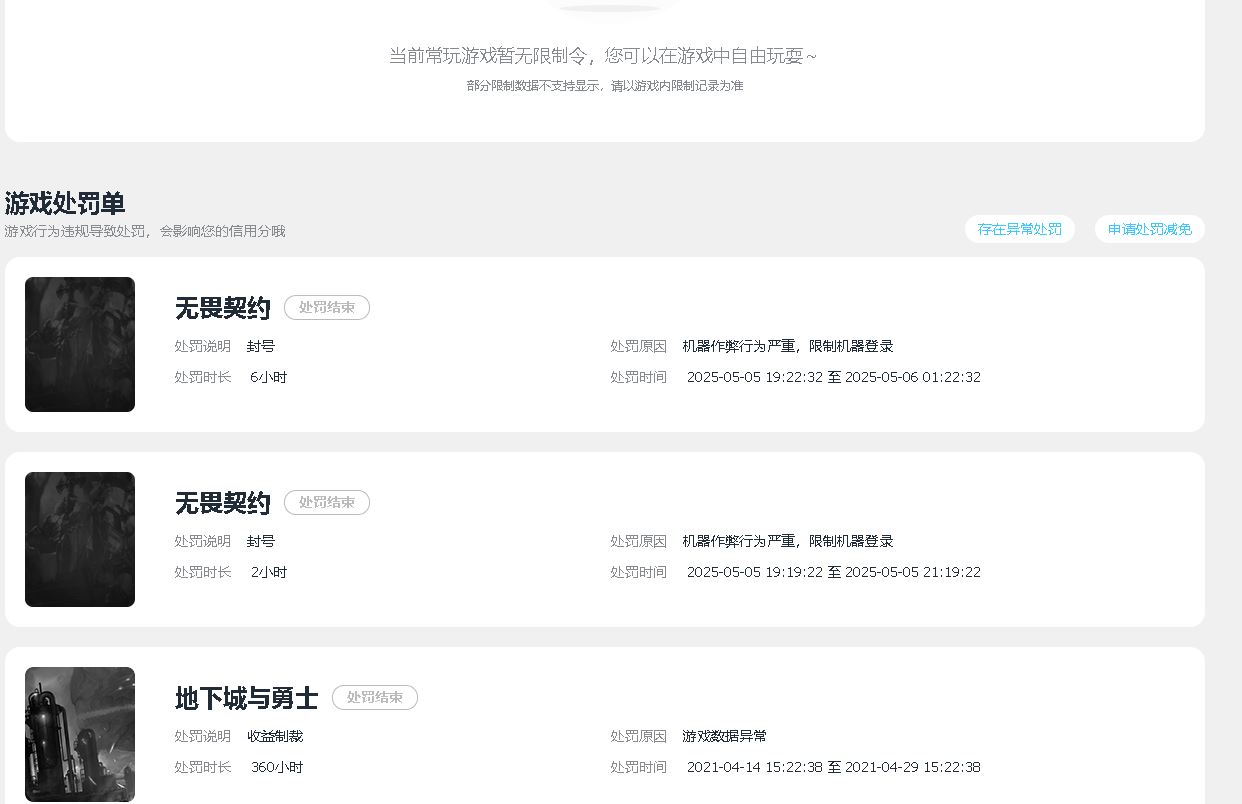
Task: Click the 处罚结束 badge on the 2小时 card
Action: [326, 503]
